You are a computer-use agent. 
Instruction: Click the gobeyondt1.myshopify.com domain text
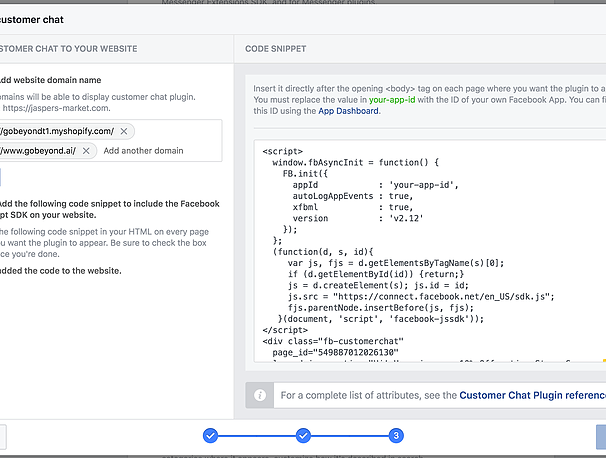pyautogui.click(x=57, y=131)
